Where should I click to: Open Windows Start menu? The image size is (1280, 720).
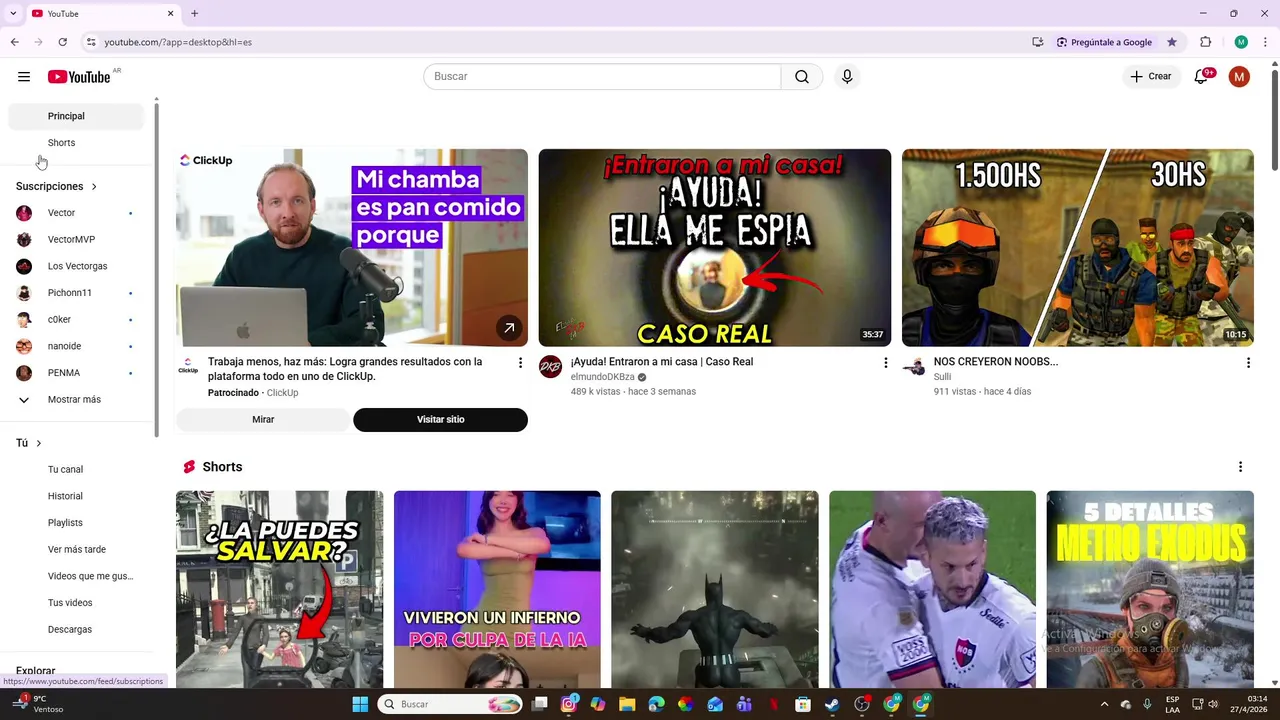[x=360, y=704]
